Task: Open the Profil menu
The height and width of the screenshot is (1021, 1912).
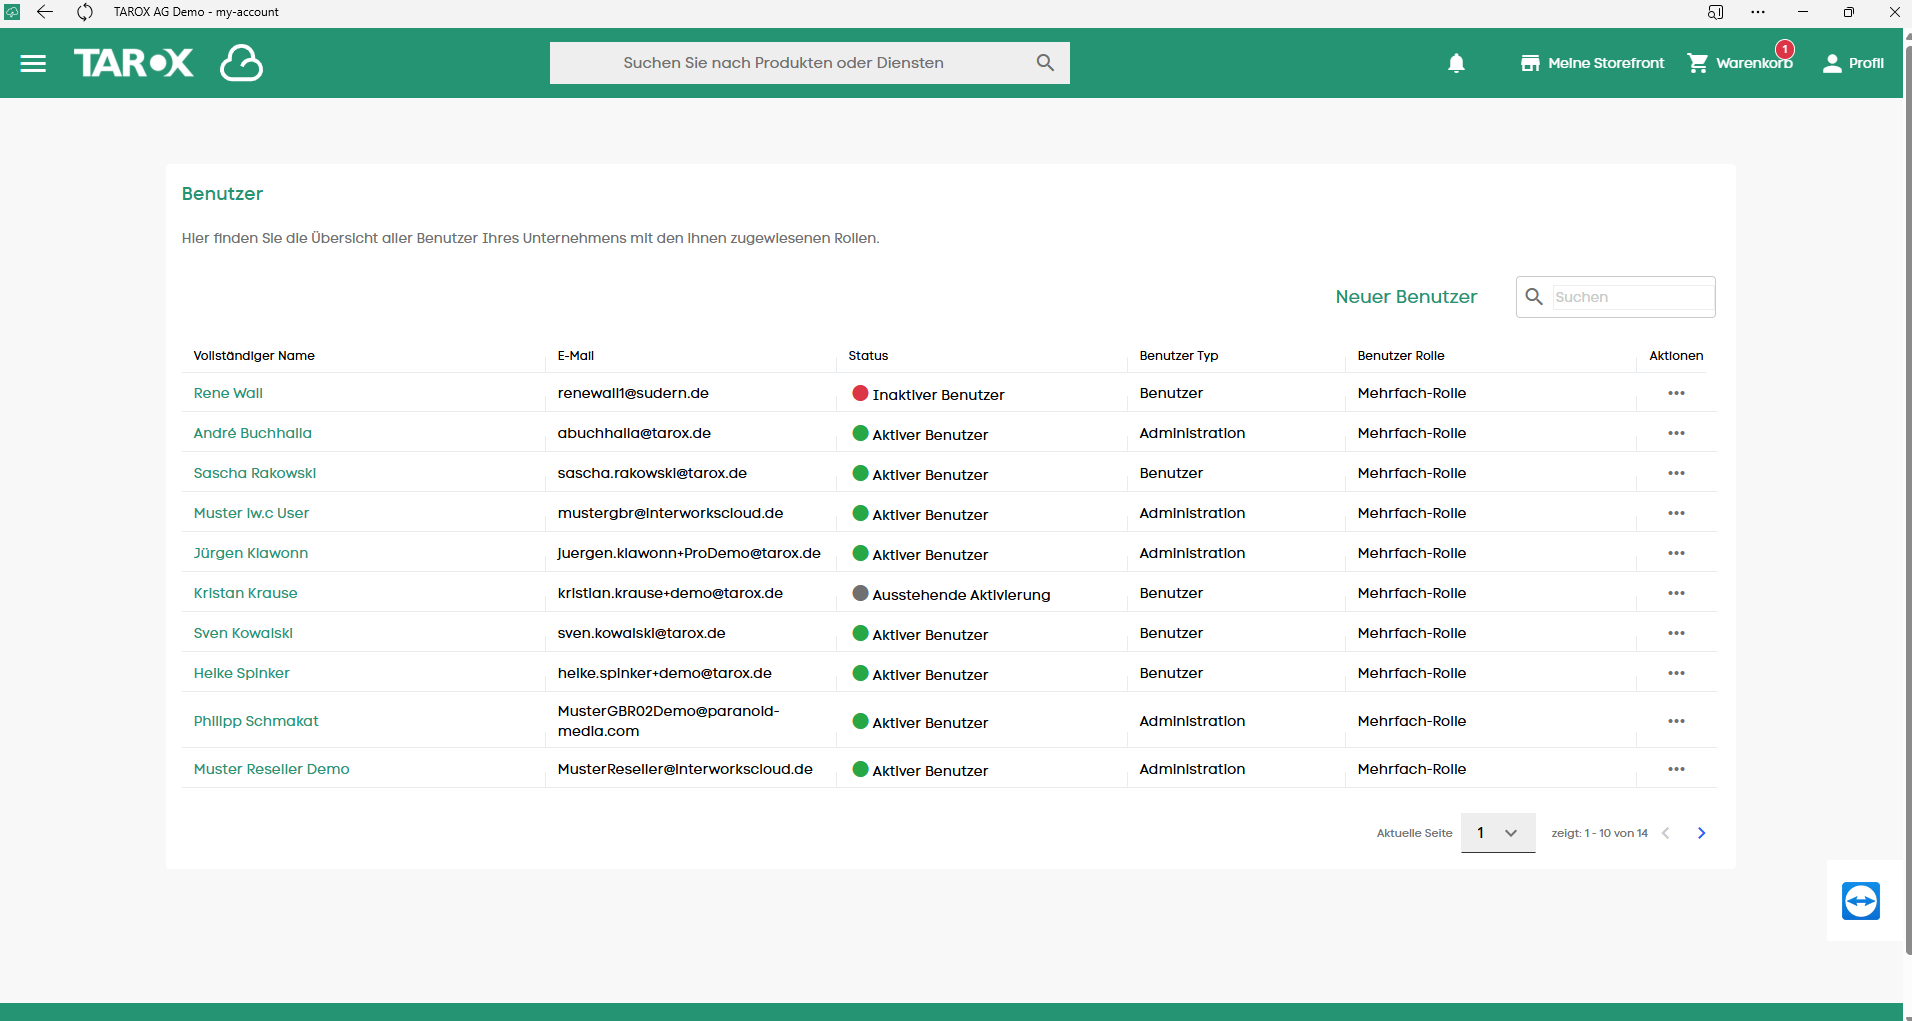Action: coord(1853,63)
